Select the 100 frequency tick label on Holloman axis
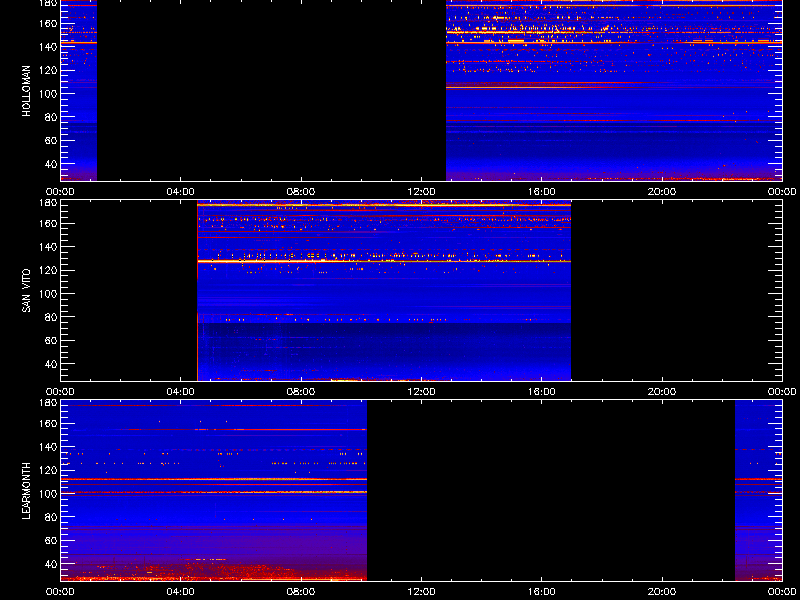This screenshot has height=600, width=800. coord(48,94)
